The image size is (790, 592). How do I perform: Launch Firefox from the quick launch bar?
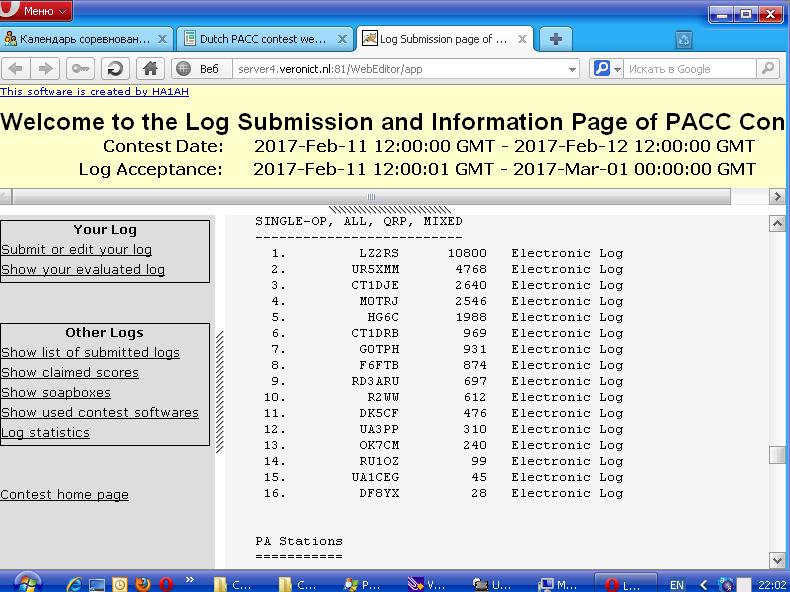click(141, 584)
